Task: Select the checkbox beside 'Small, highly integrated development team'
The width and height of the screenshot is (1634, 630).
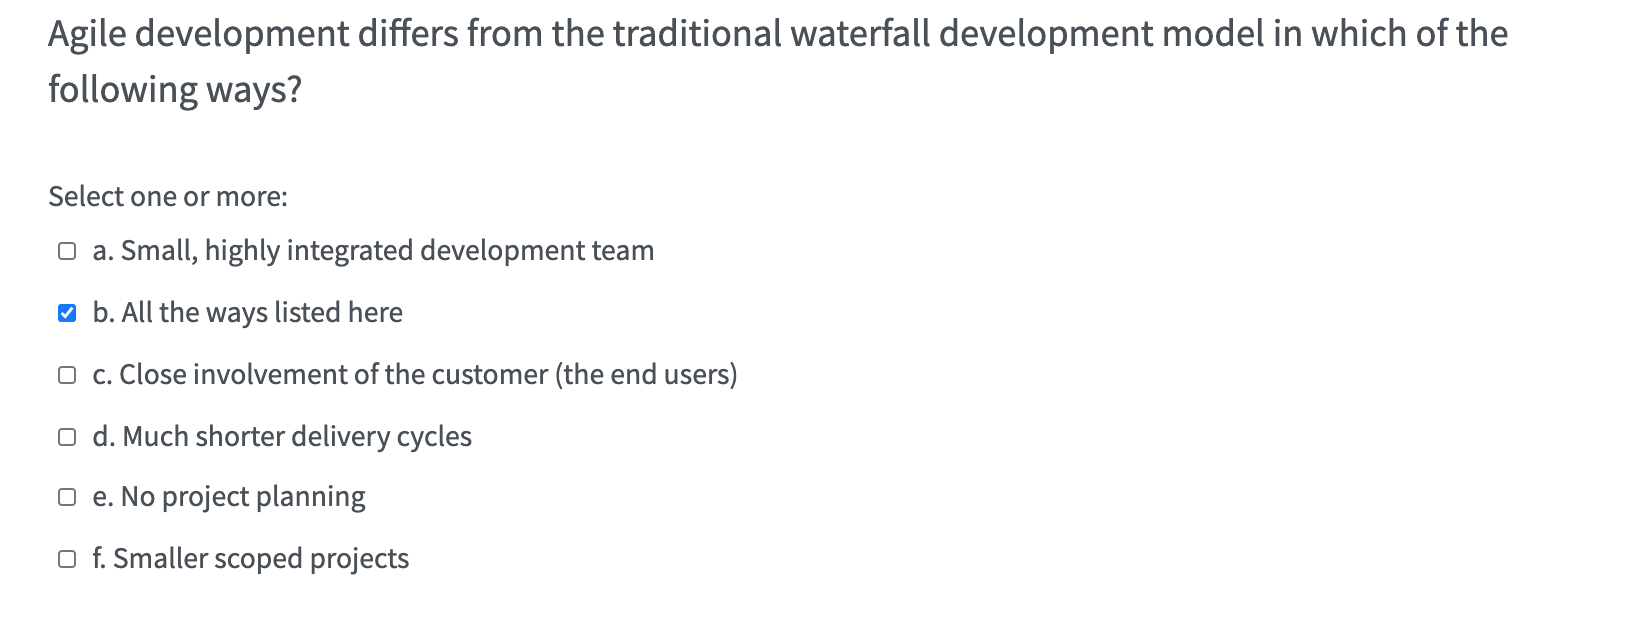Action: [x=66, y=251]
